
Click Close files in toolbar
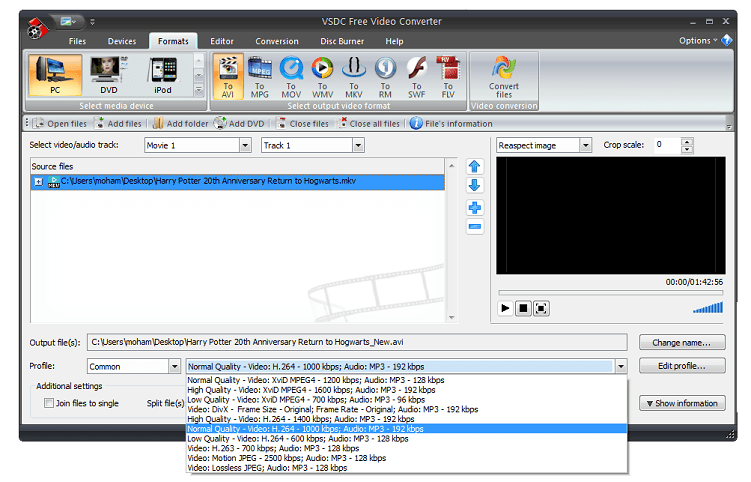(303, 124)
